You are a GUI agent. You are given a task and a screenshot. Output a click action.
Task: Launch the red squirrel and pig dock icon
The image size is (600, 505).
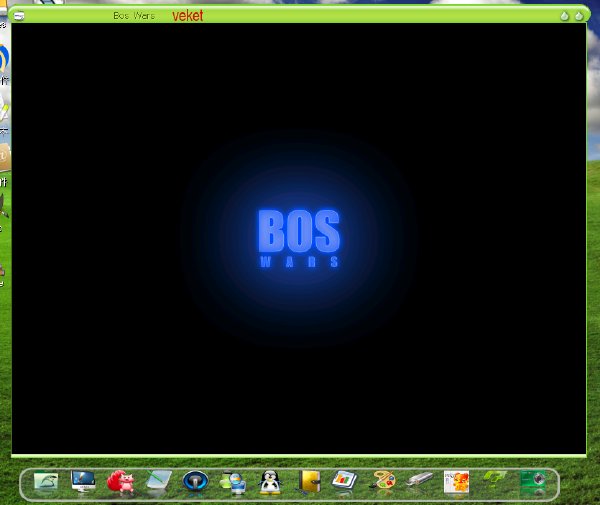tap(121, 481)
